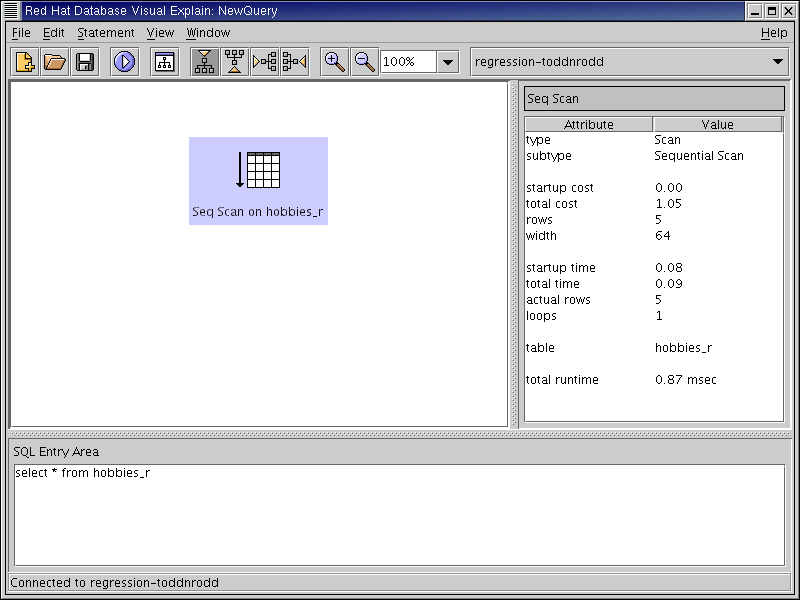Screen dimensions: 800x600
Task: Run the Explain play button
Action: (125, 62)
